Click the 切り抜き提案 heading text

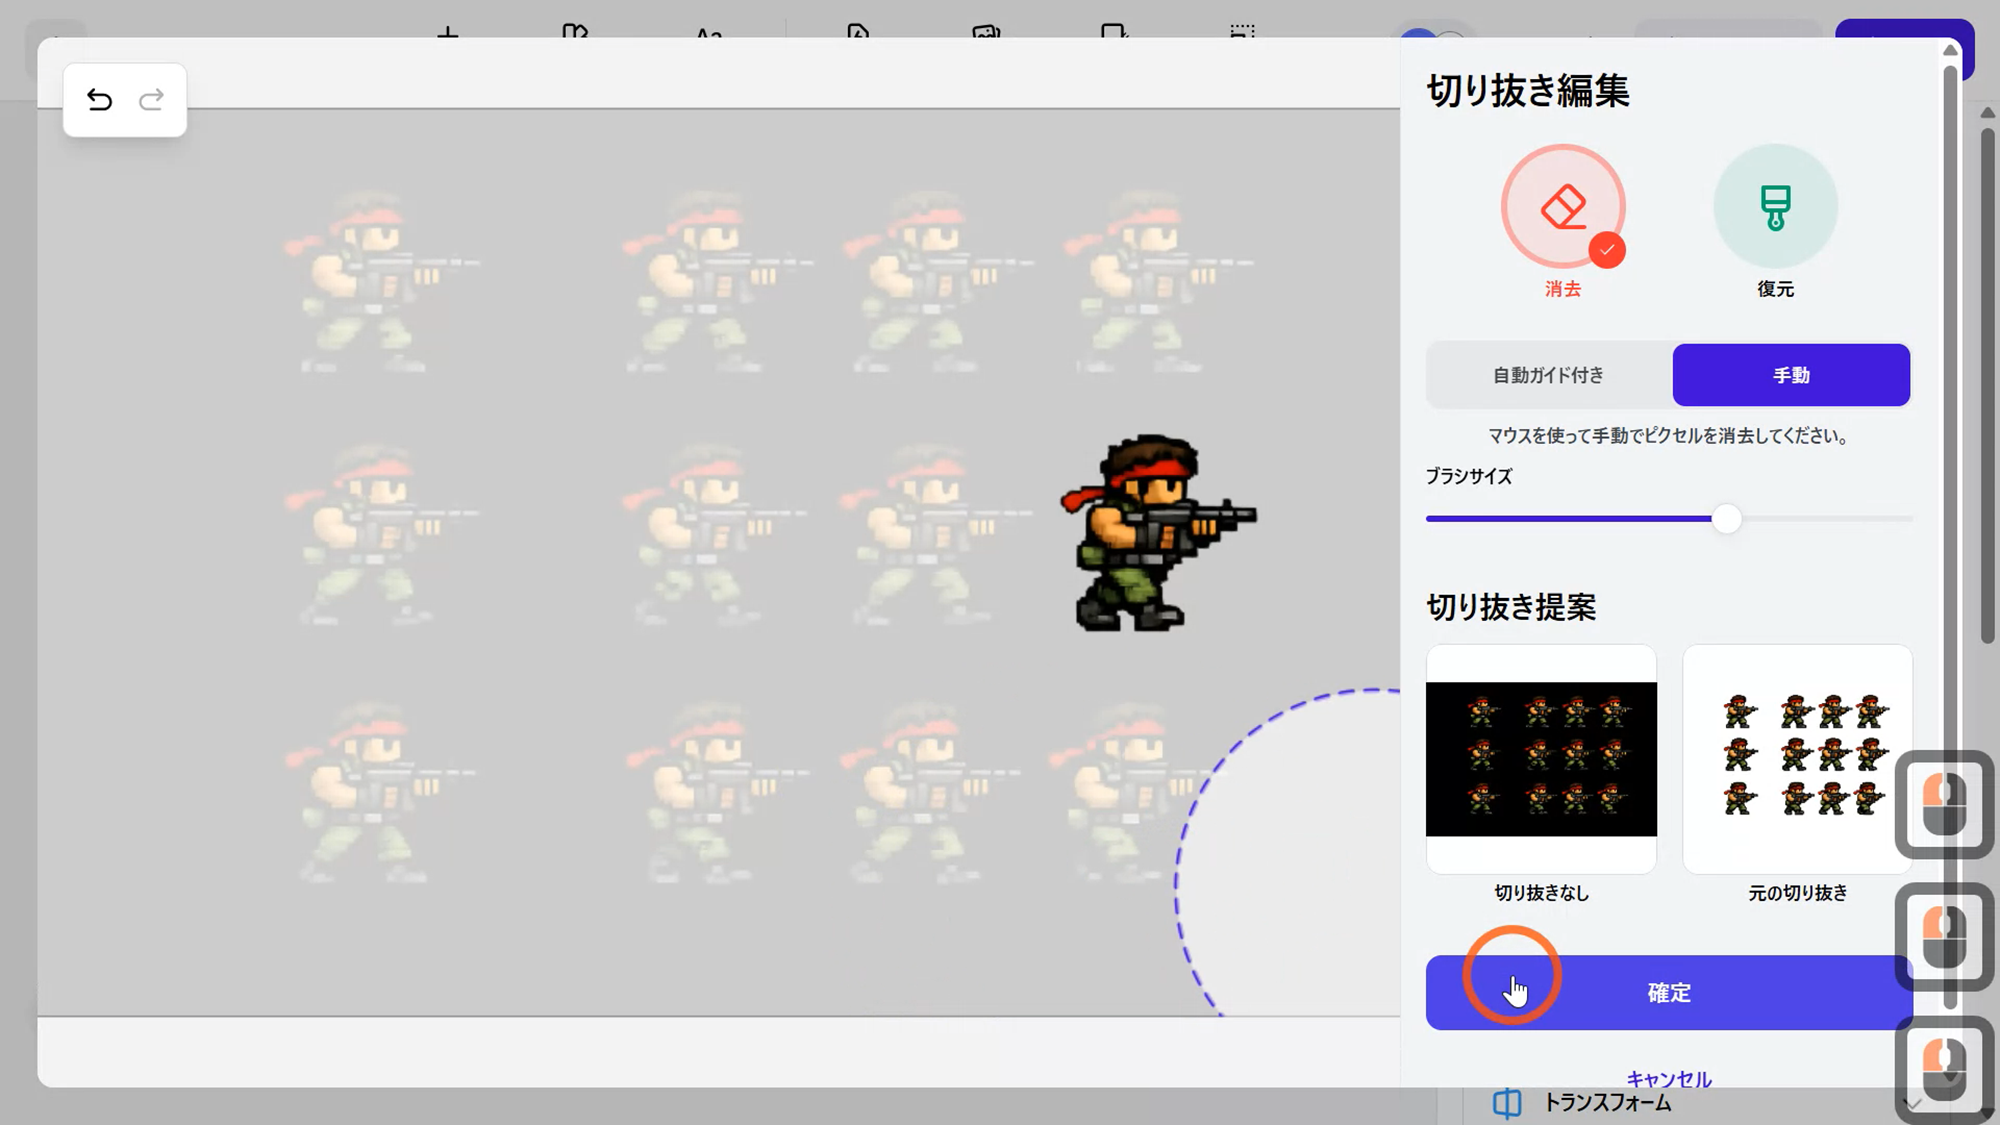click(x=1511, y=607)
